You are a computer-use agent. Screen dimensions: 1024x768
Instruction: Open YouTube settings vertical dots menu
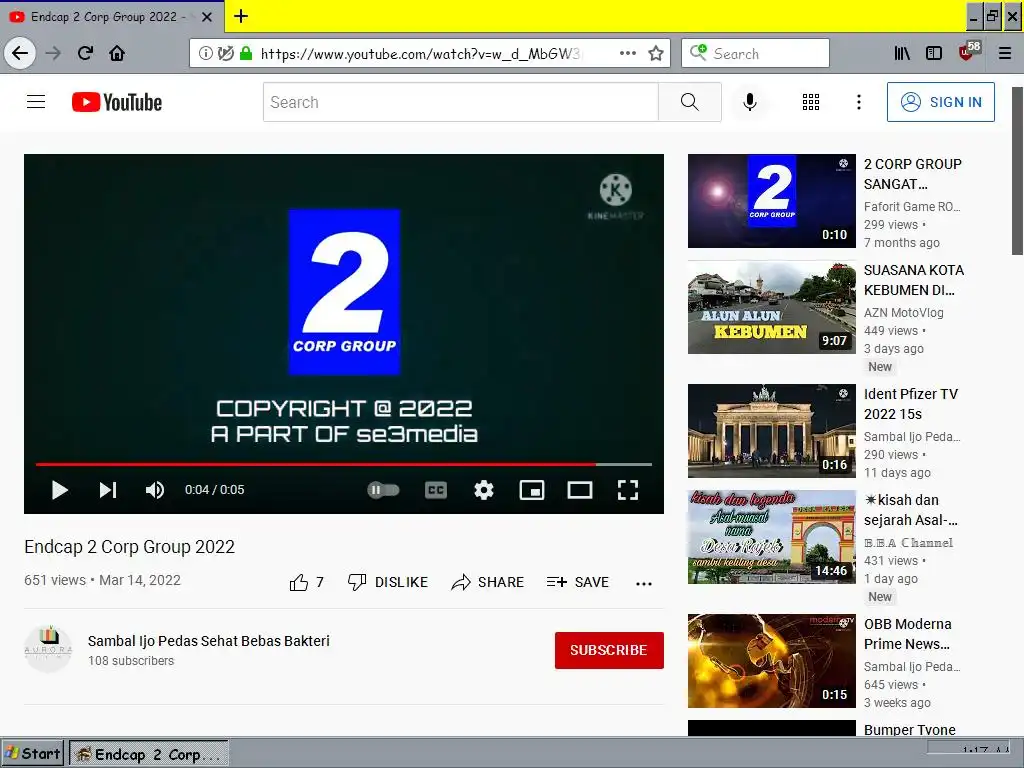tap(859, 102)
